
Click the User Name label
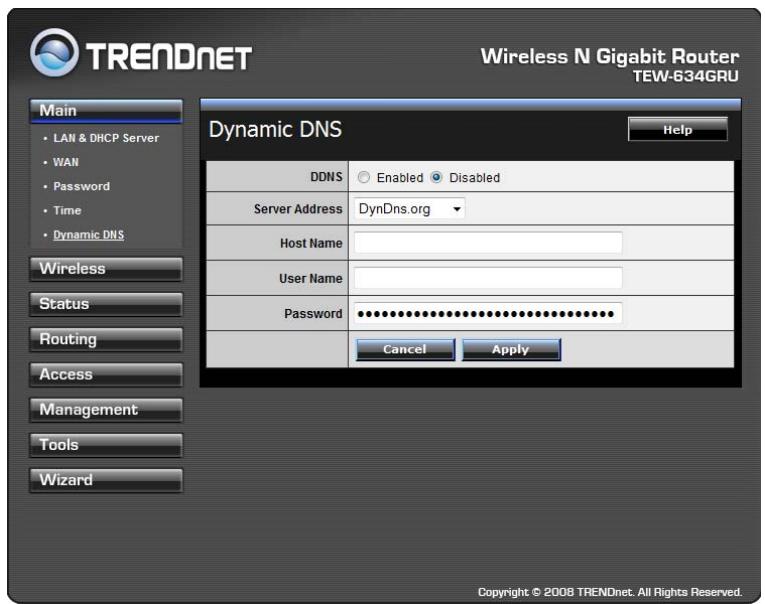311,278
